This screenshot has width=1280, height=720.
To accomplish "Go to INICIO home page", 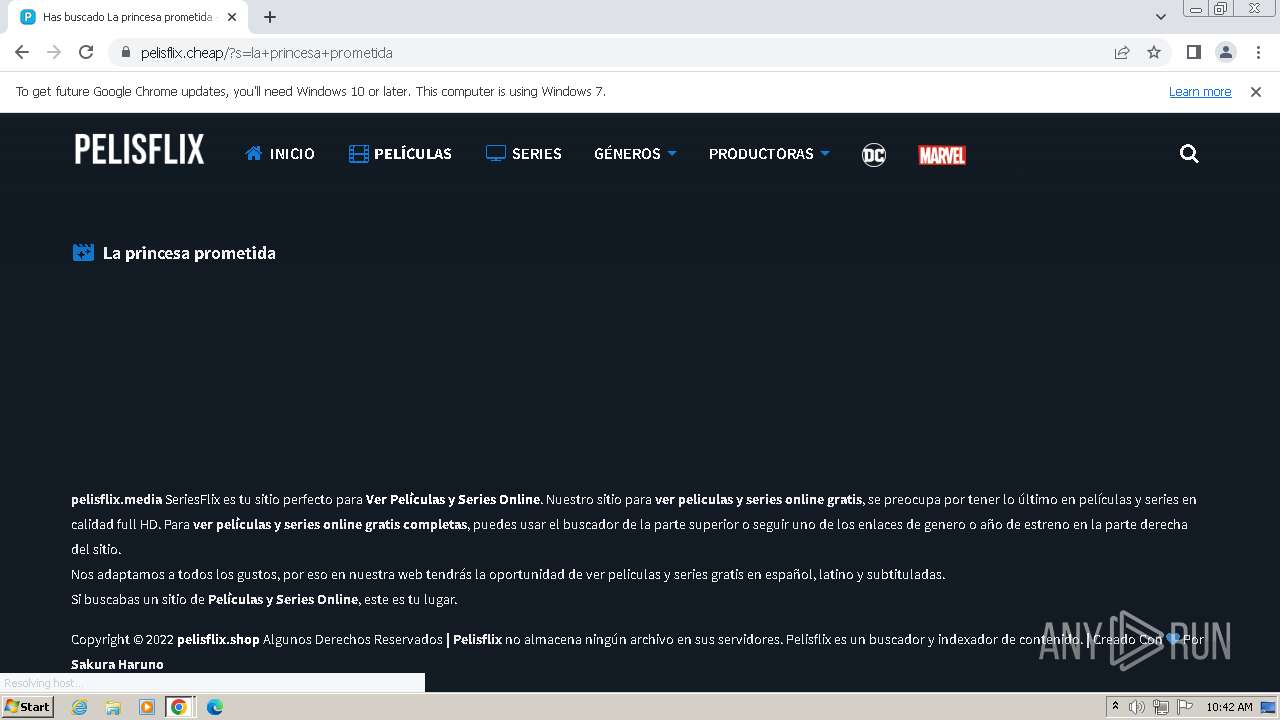I will point(280,154).
